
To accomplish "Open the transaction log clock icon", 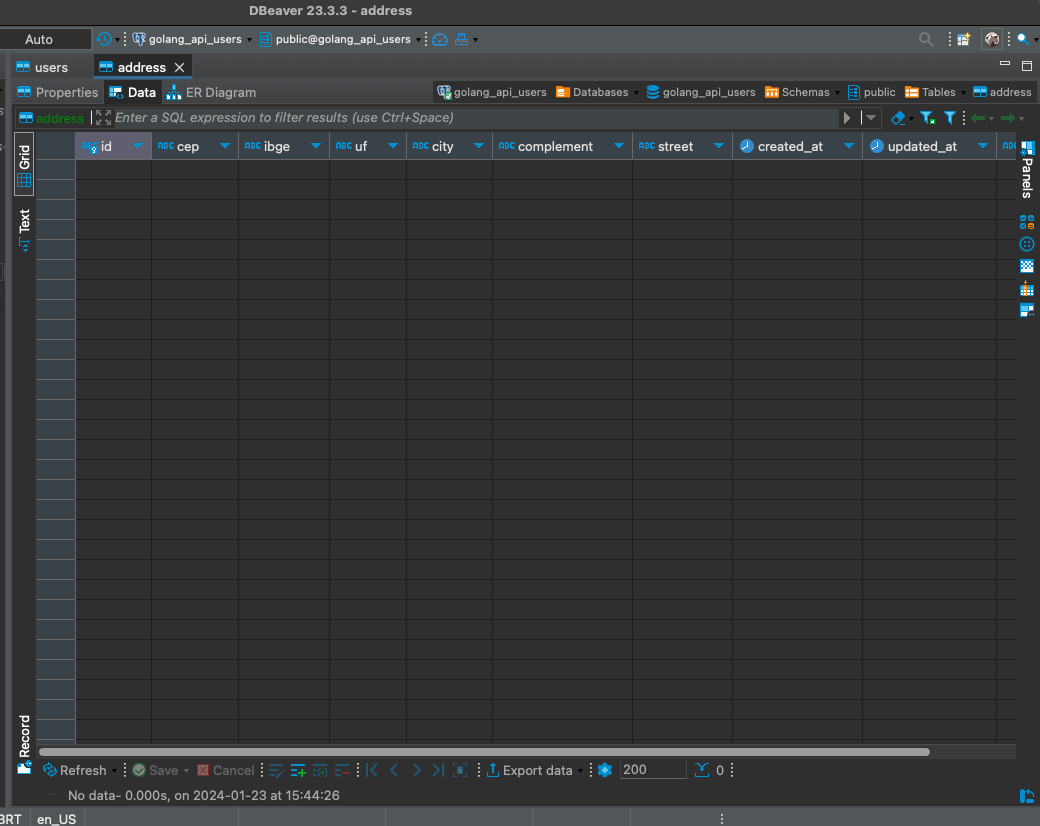I will (104, 39).
